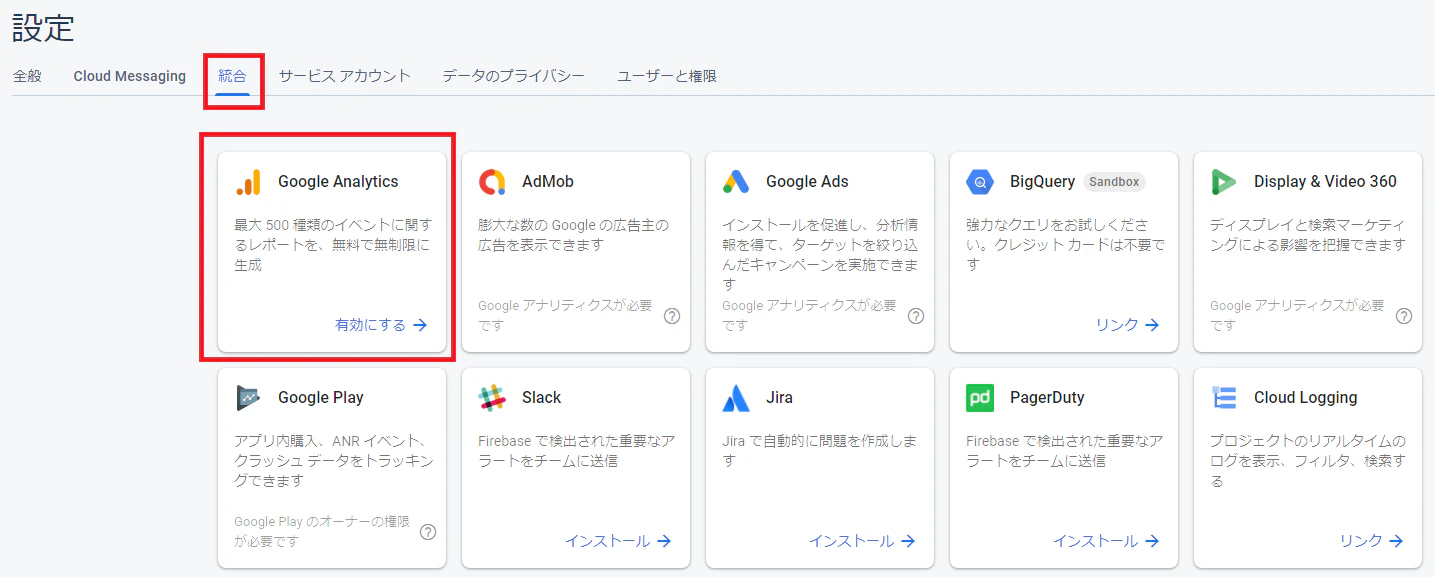Open help icon on Google Ads card

point(916,316)
